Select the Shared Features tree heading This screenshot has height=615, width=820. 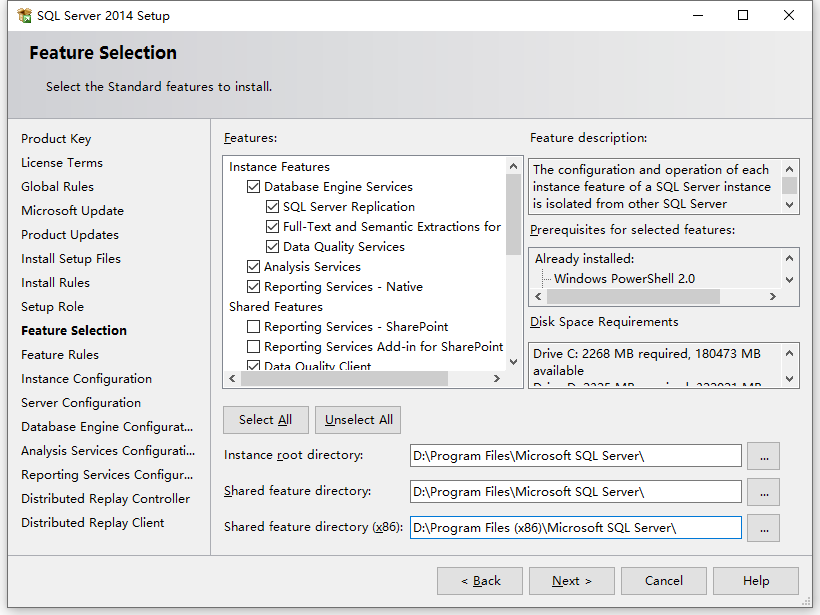[x=276, y=306]
